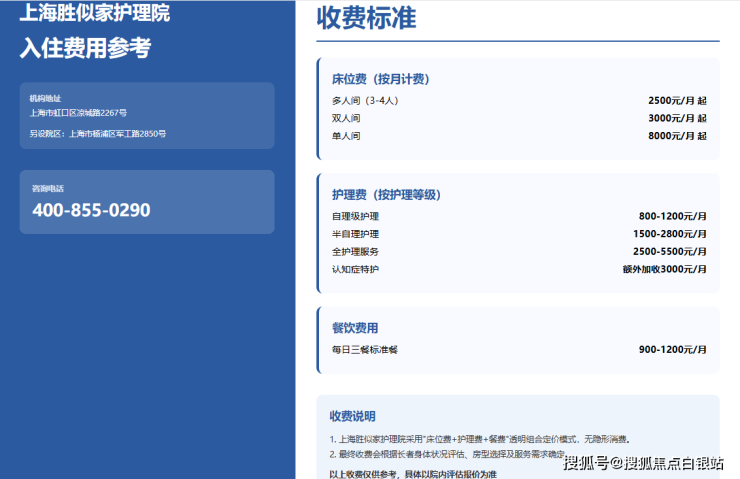Click address 上海市虹口区凉城路2267号
Image resolution: width=740 pixels, height=479 pixels.
[78, 113]
